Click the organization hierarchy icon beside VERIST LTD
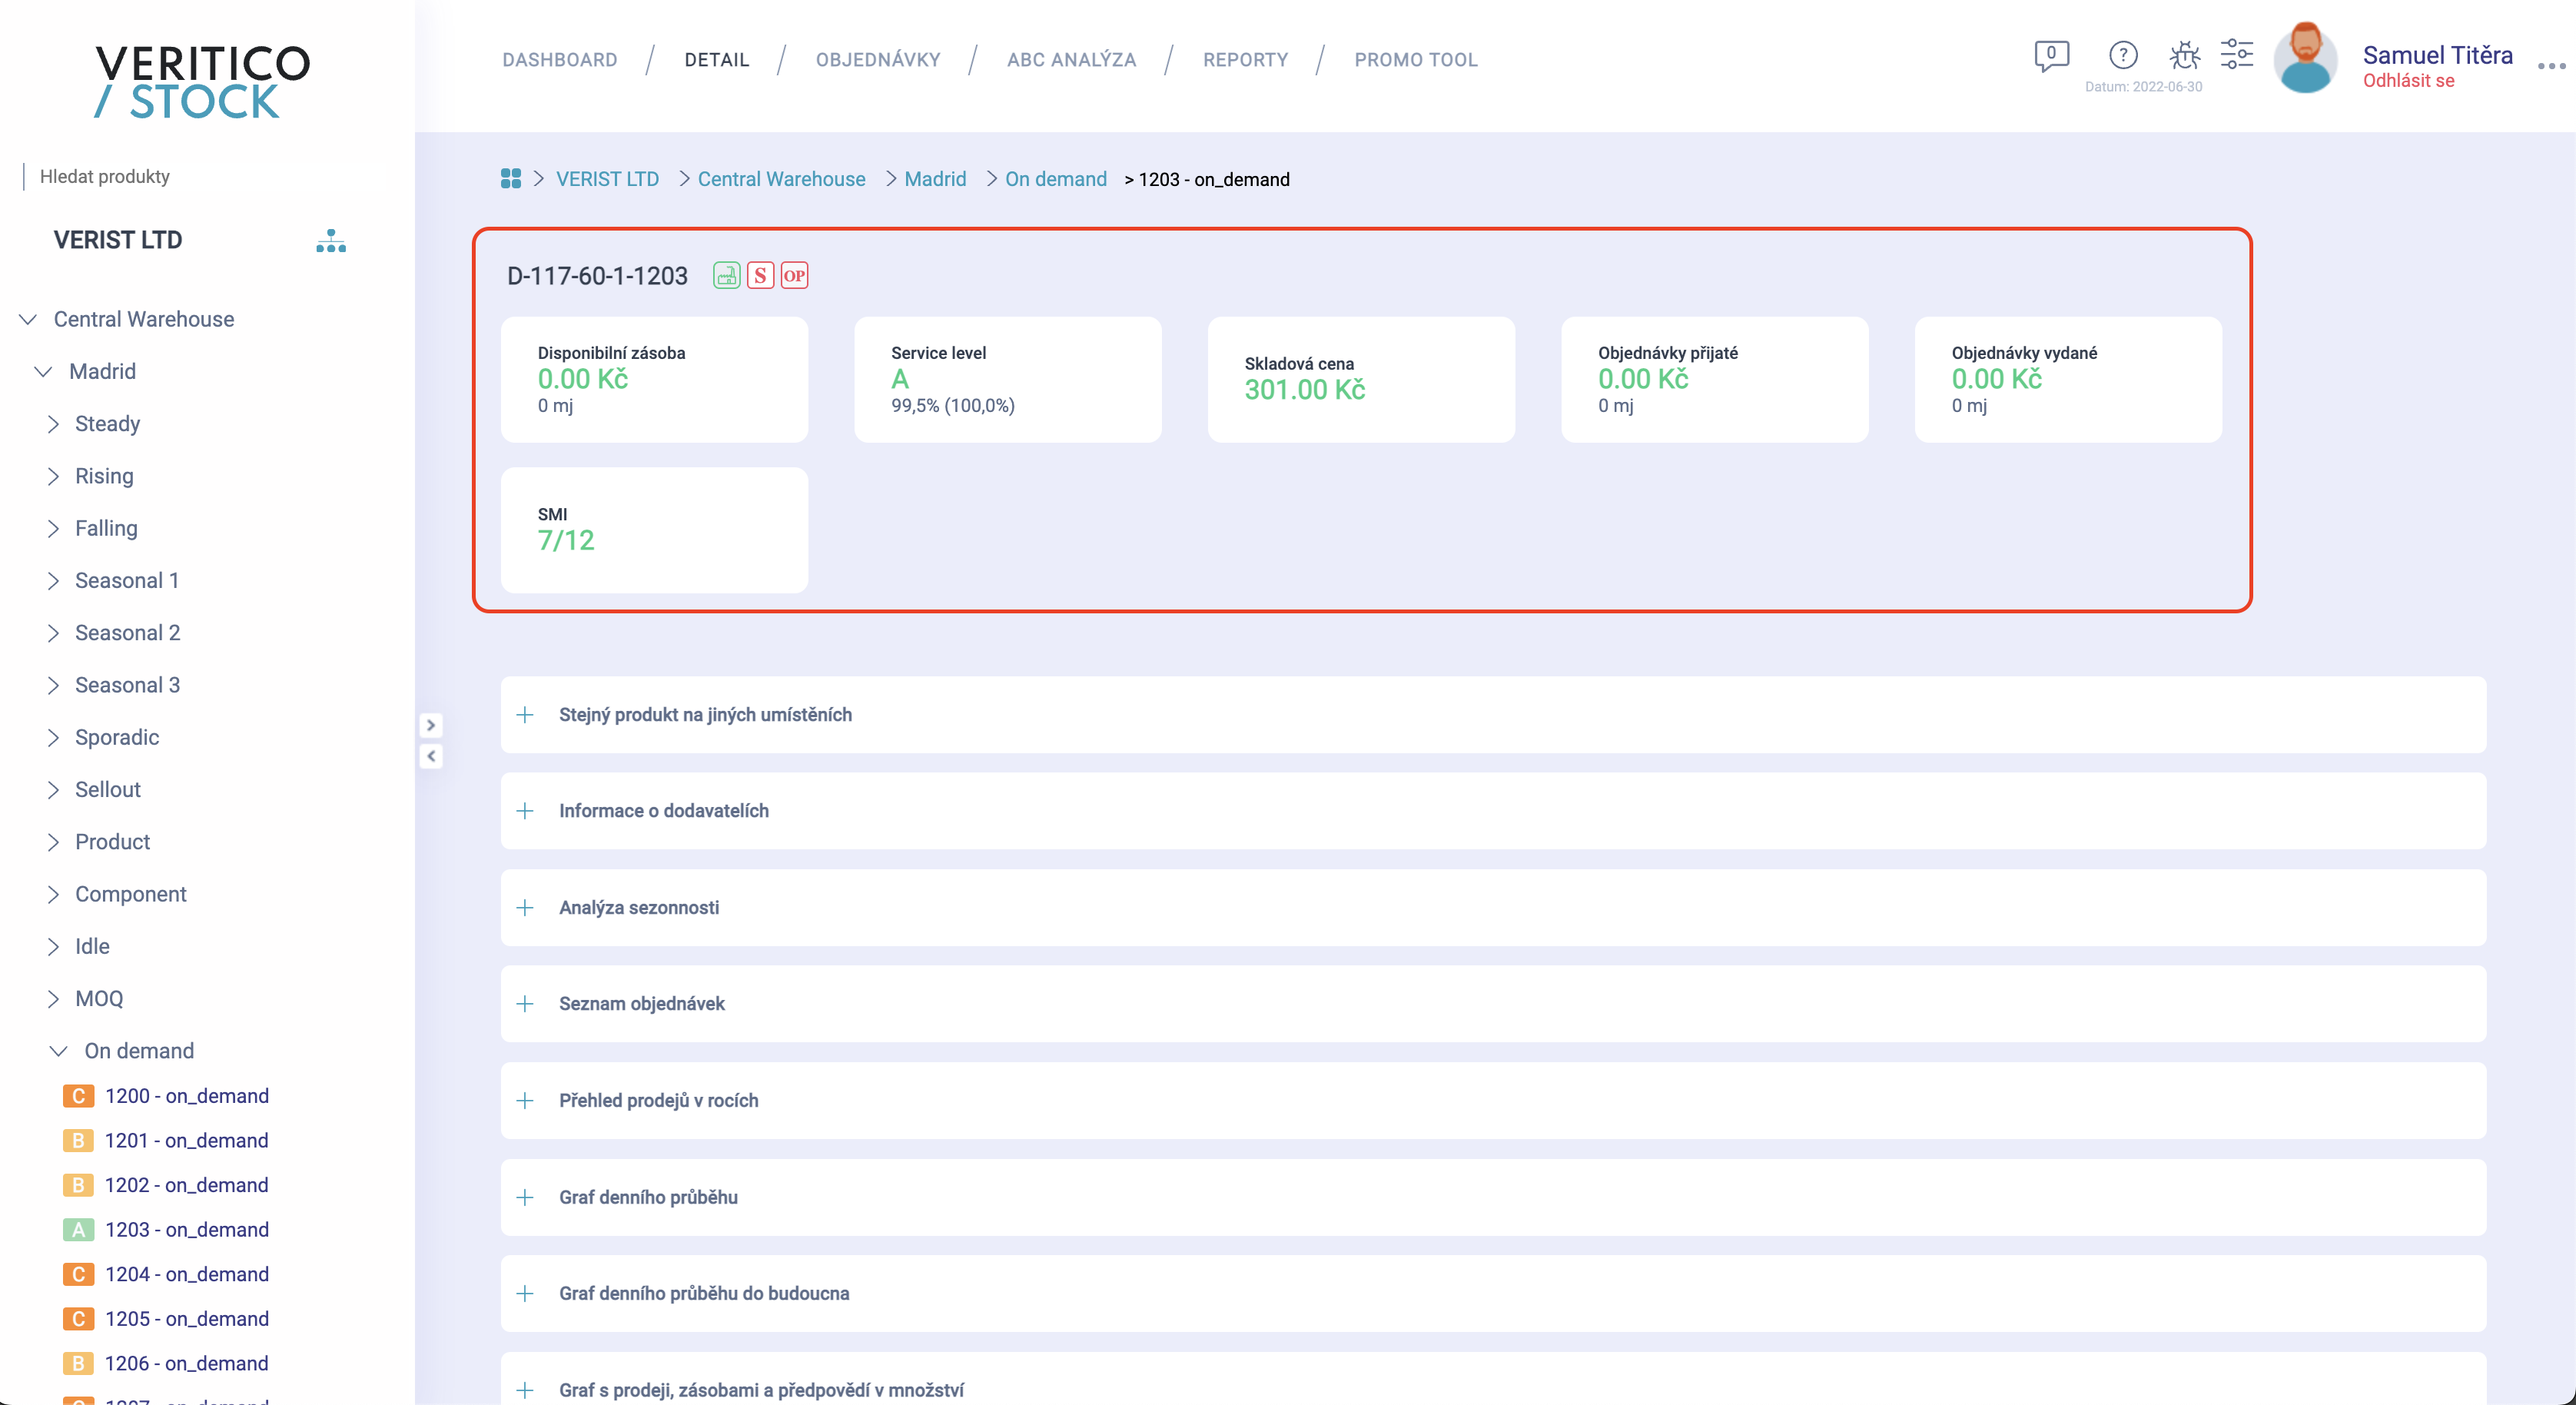The height and width of the screenshot is (1405, 2576). pos(331,241)
